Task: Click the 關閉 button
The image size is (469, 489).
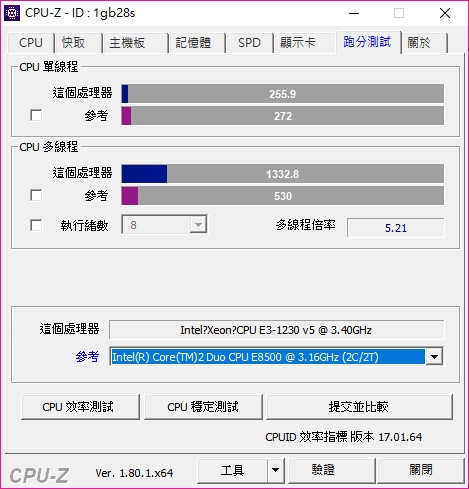Action: point(421,470)
